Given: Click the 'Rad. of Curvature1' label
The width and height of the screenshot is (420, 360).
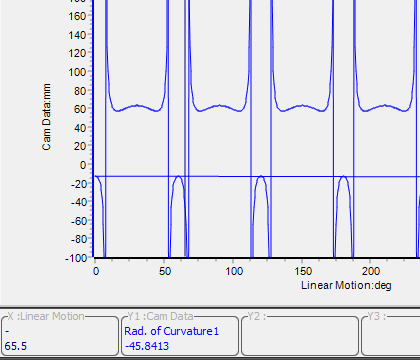Looking at the screenshot, I should point(172,331).
